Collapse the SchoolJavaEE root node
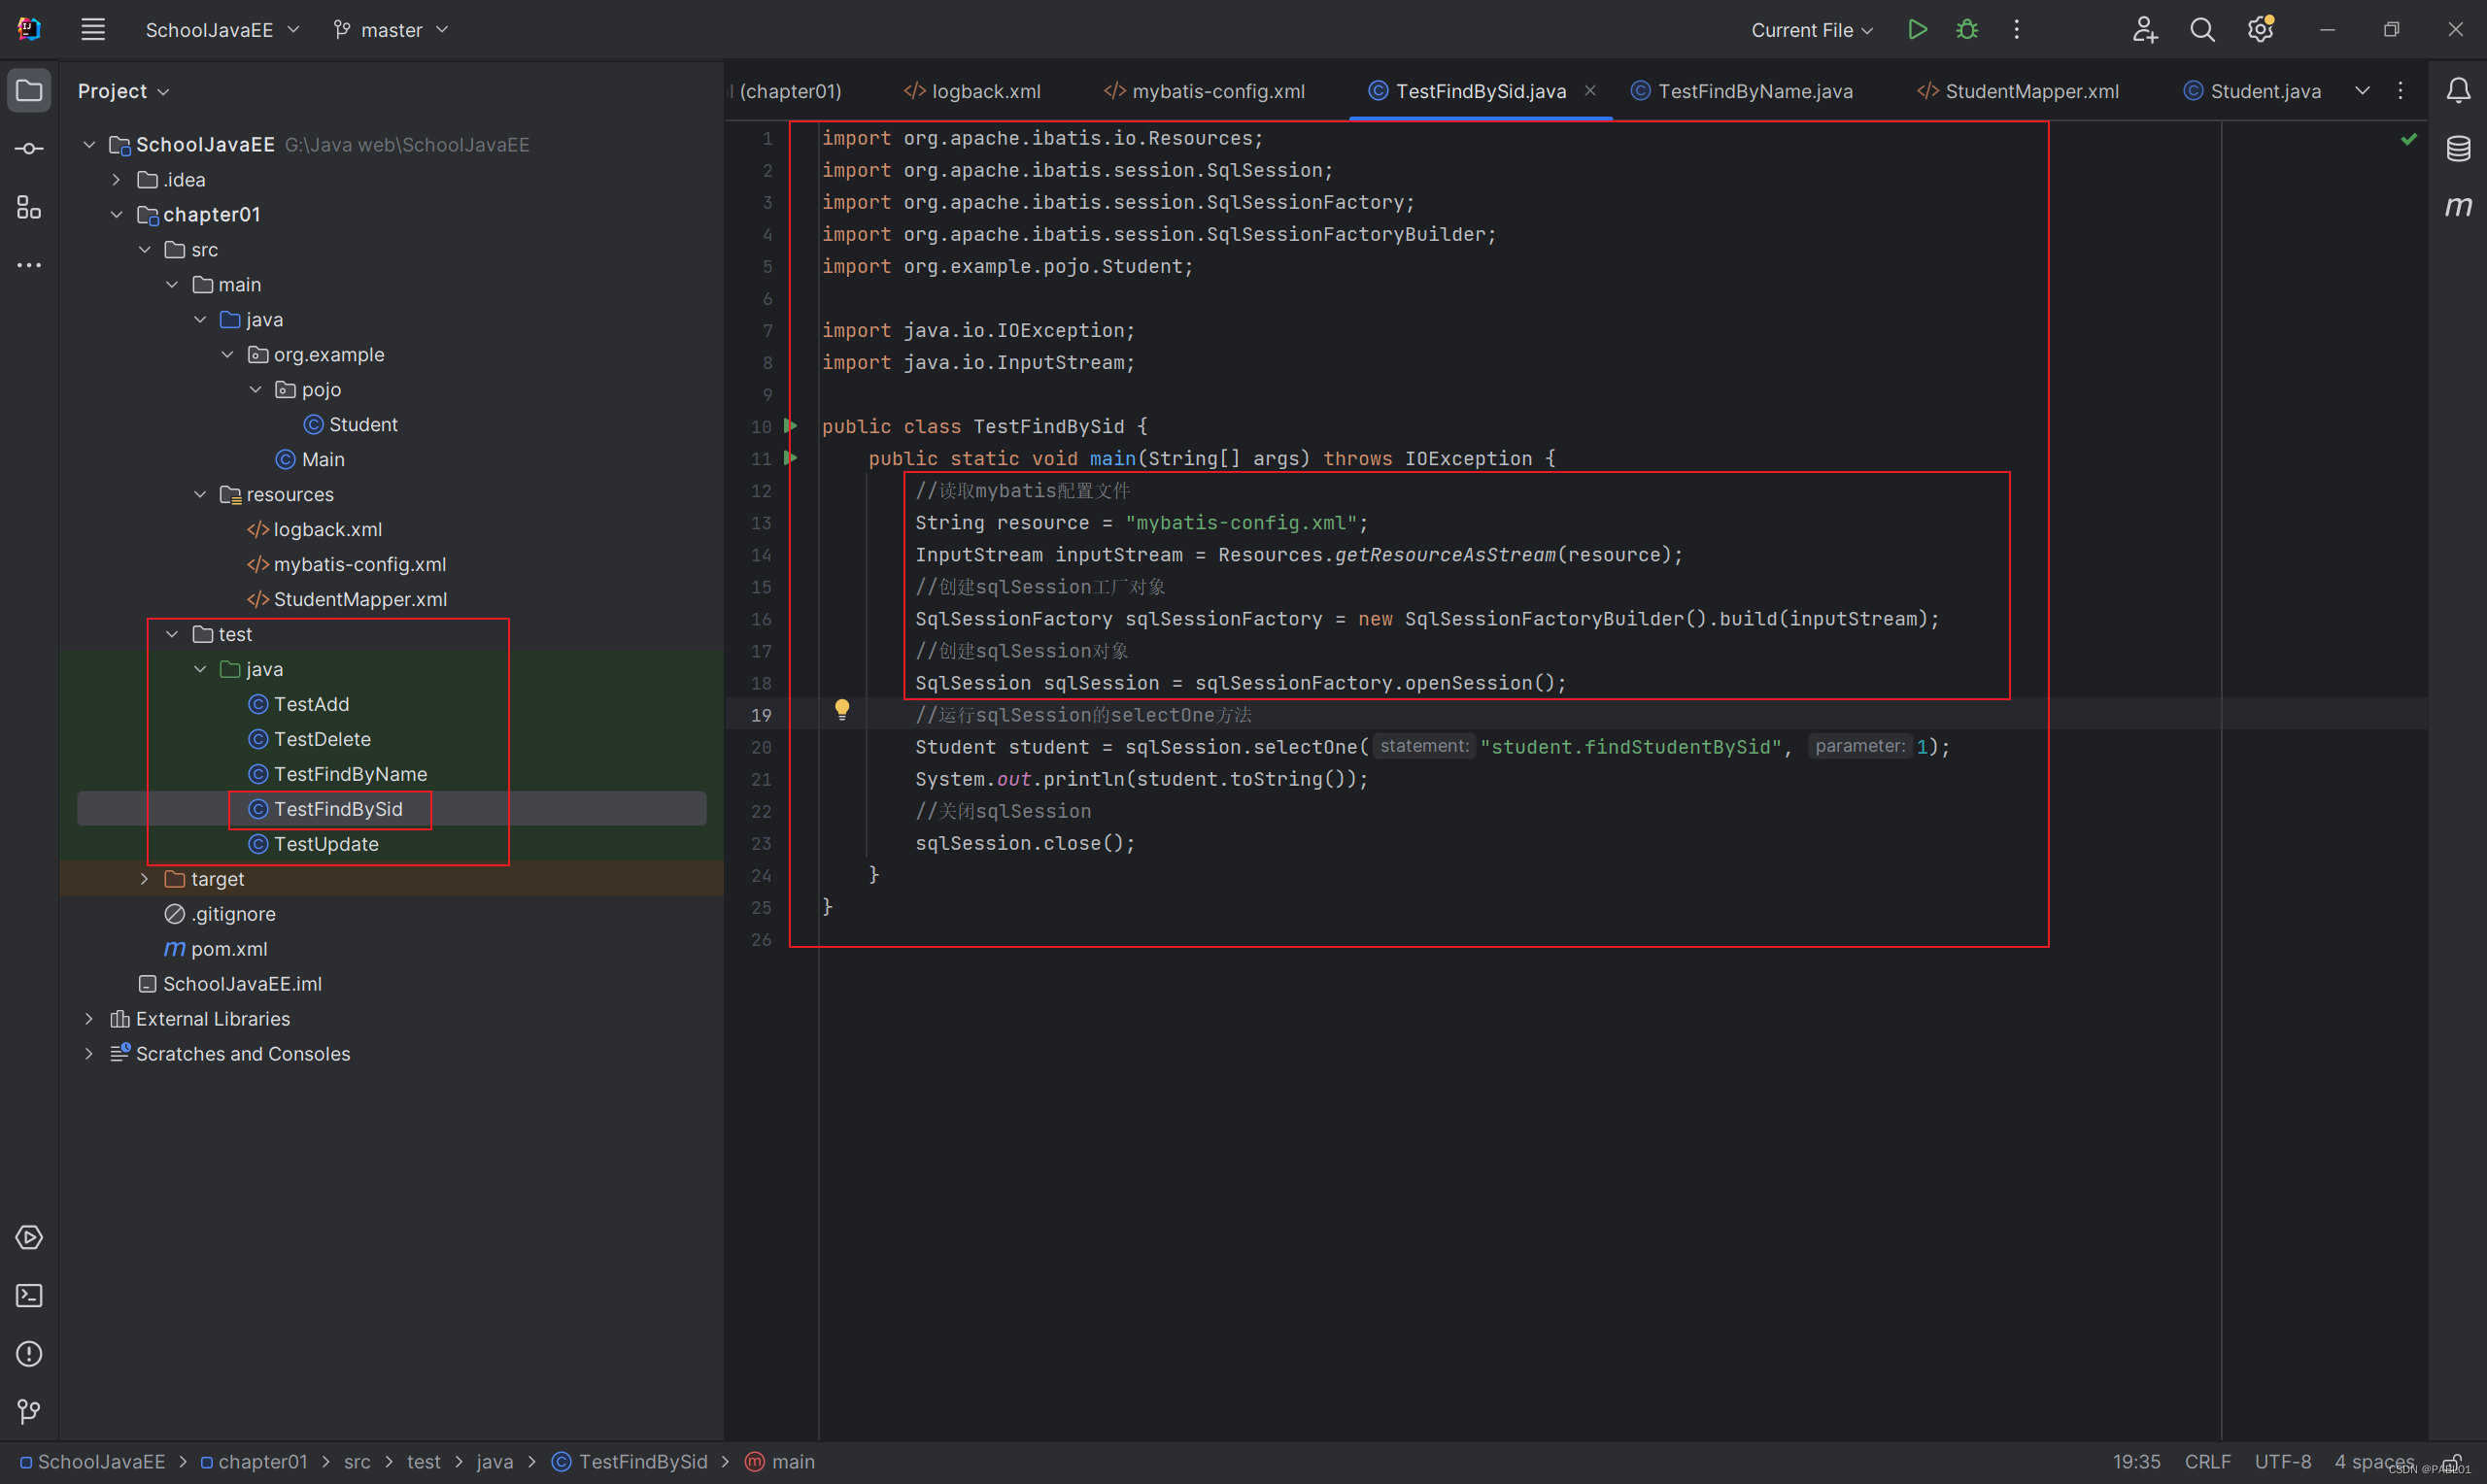The image size is (2487, 1484). tap(89, 145)
